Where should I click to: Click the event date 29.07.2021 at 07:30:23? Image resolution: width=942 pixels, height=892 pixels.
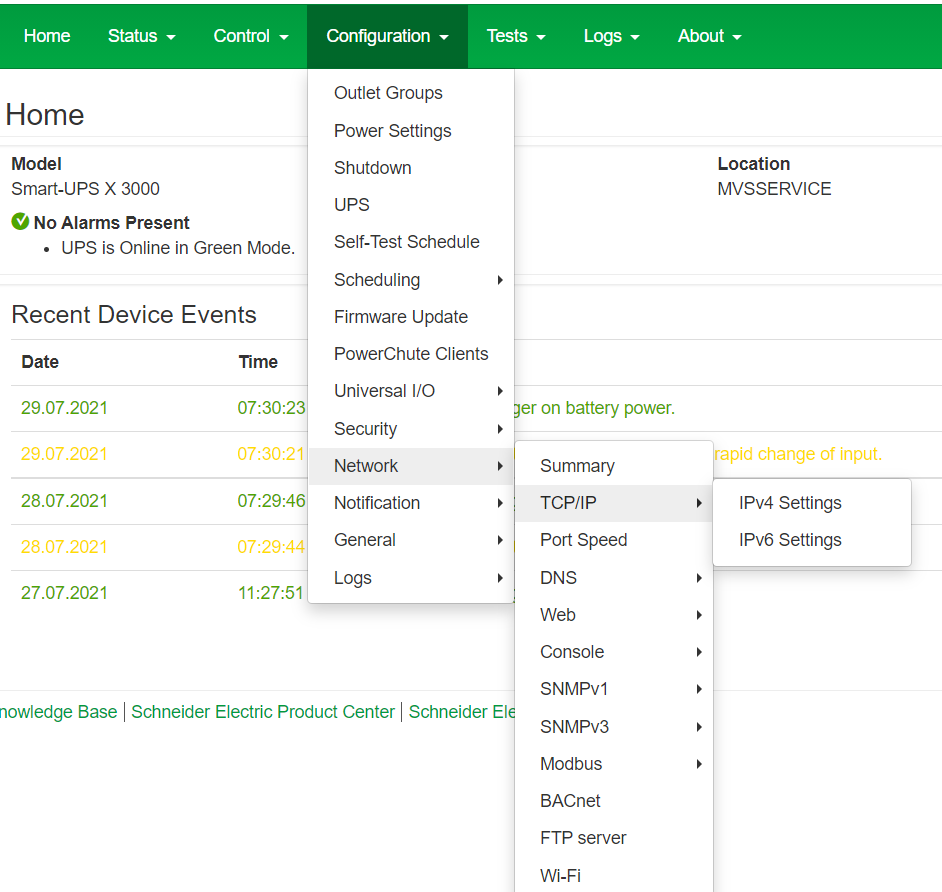(x=64, y=408)
